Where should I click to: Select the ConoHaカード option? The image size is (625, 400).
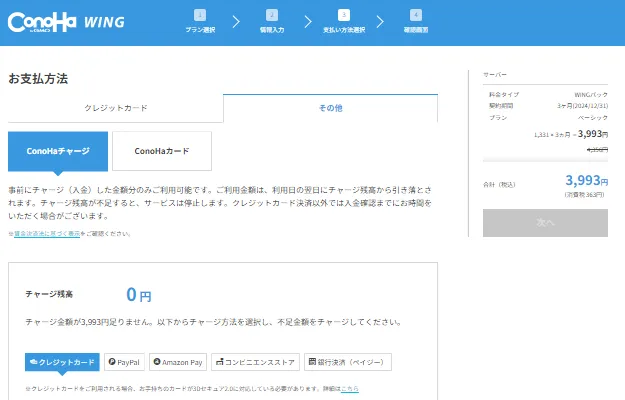click(x=162, y=151)
